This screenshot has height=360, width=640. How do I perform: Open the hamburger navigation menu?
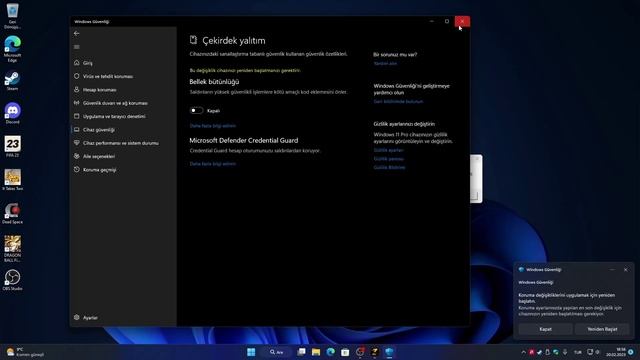coord(77,47)
